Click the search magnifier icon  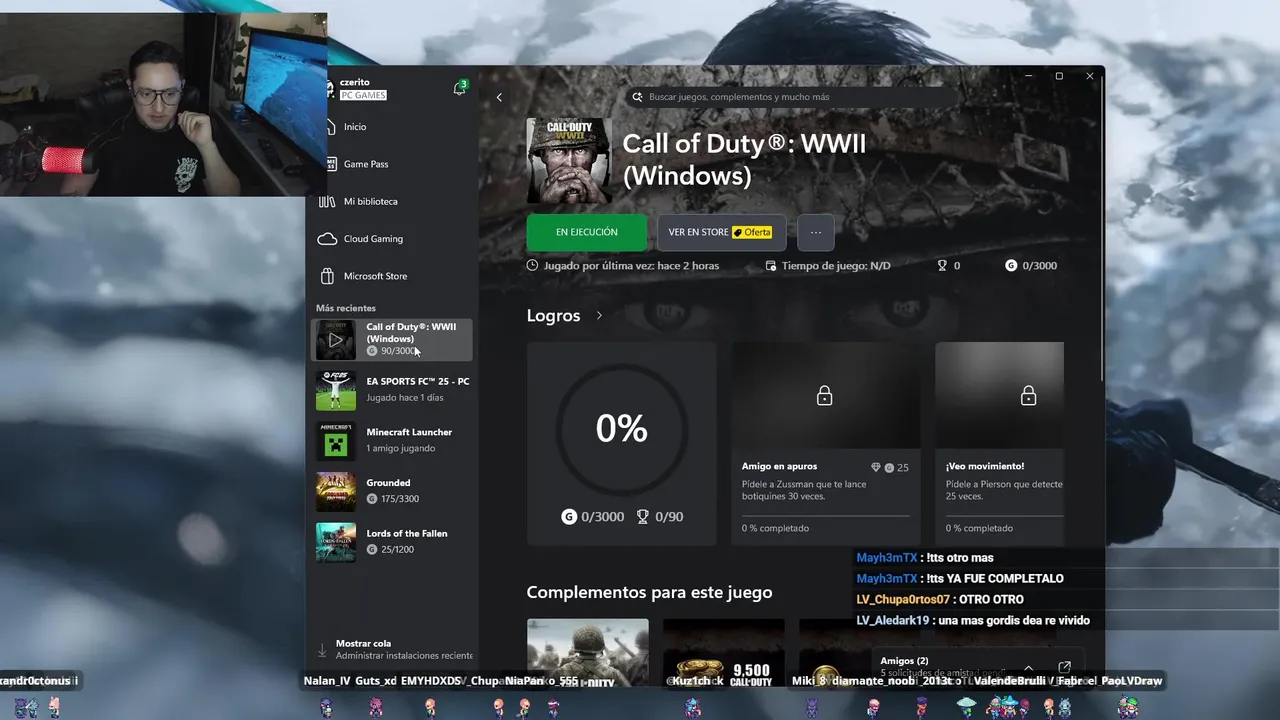[x=637, y=97]
